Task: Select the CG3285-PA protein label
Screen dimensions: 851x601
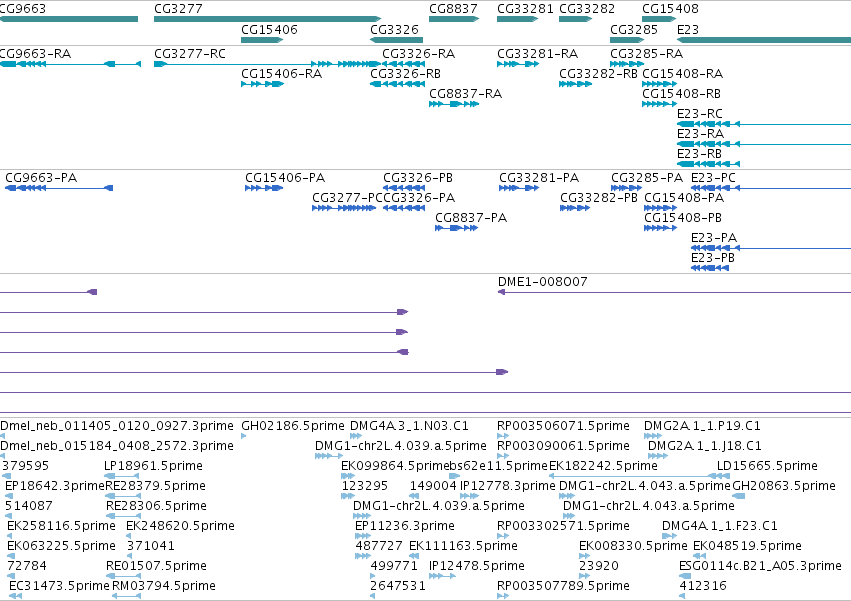Action: tap(647, 178)
